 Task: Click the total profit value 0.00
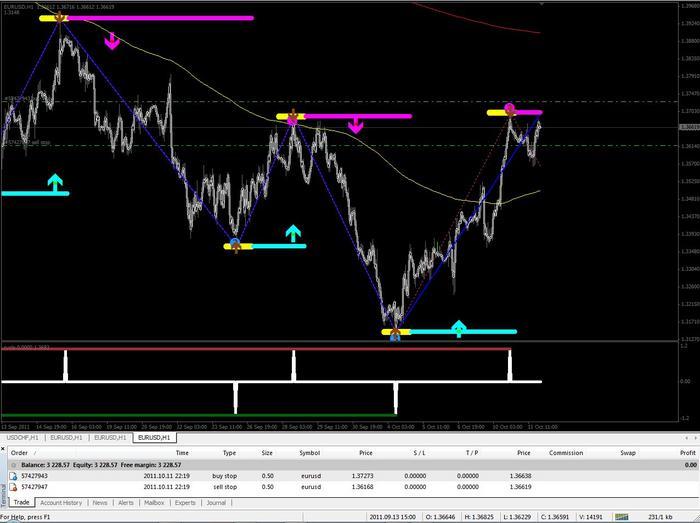point(691,465)
